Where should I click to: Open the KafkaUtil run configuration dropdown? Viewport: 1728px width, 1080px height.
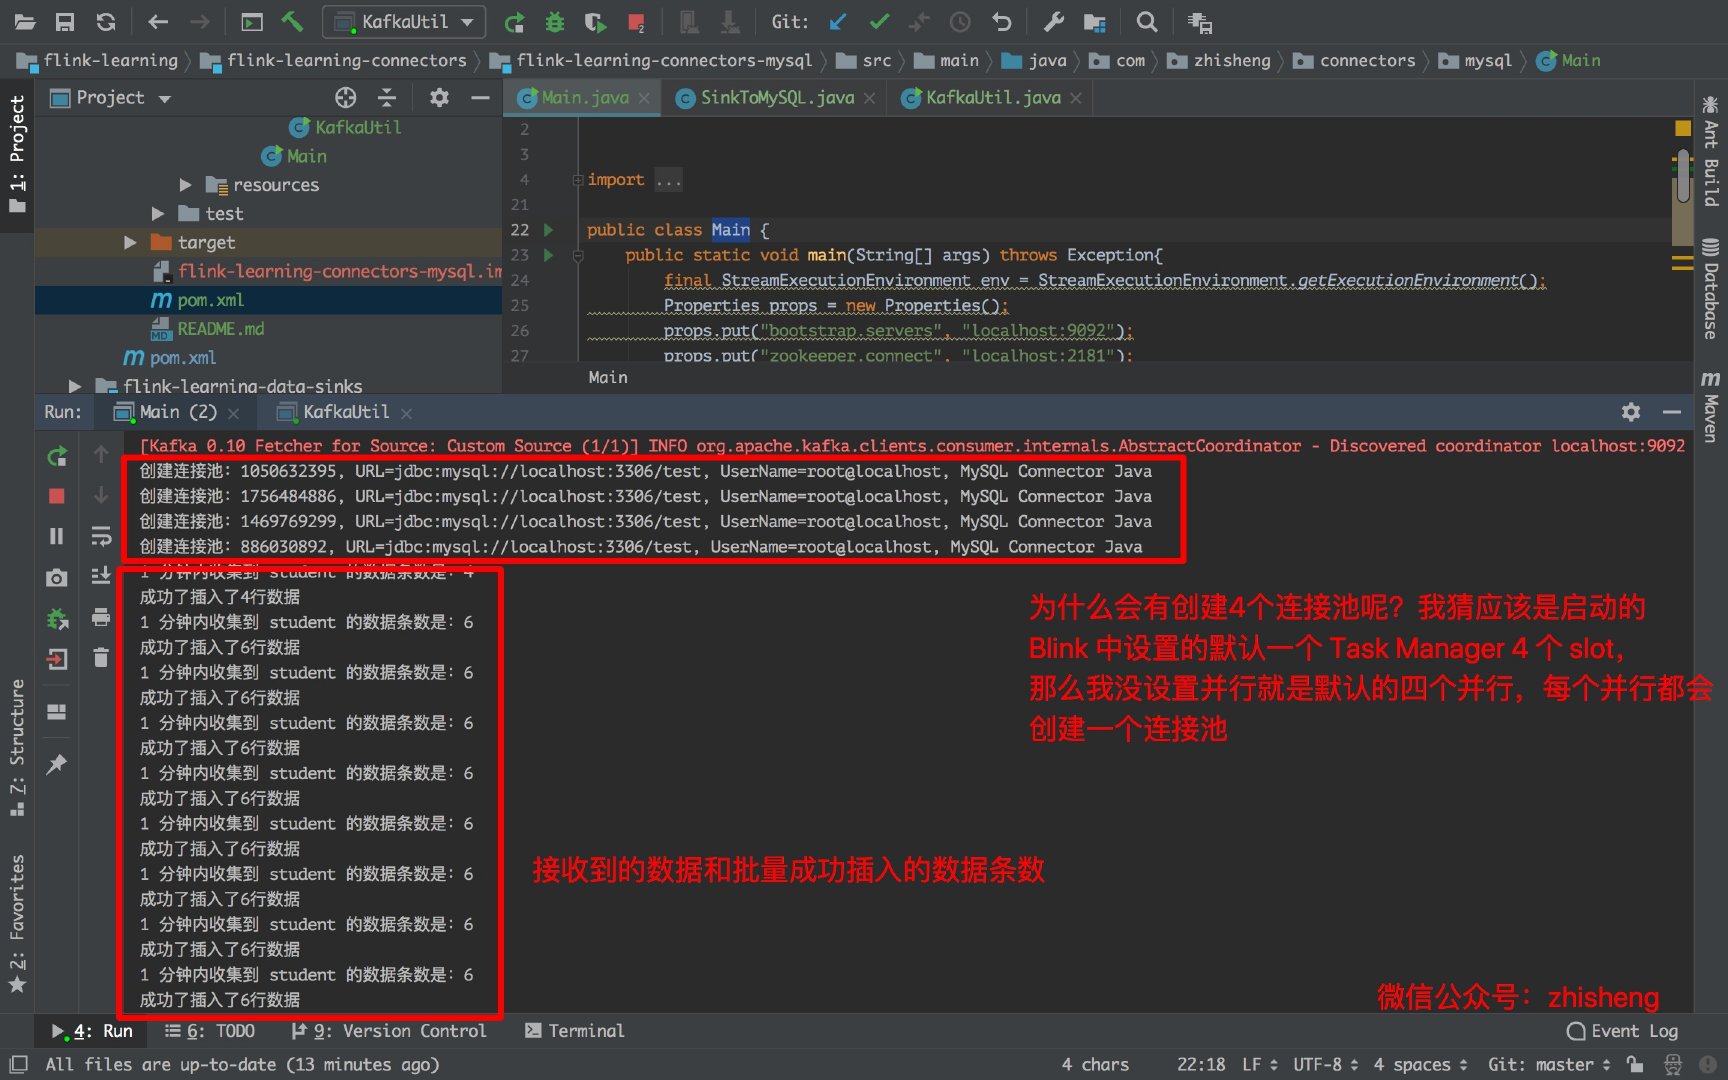[x=404, y=21]
